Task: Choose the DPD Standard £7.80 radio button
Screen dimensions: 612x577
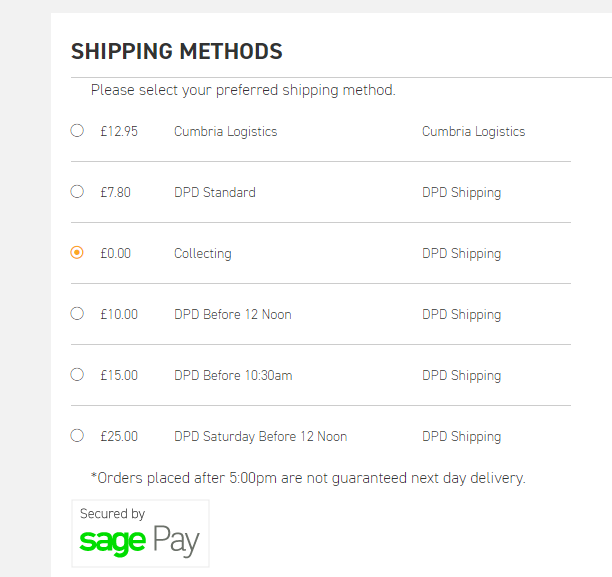Action: 77,191
